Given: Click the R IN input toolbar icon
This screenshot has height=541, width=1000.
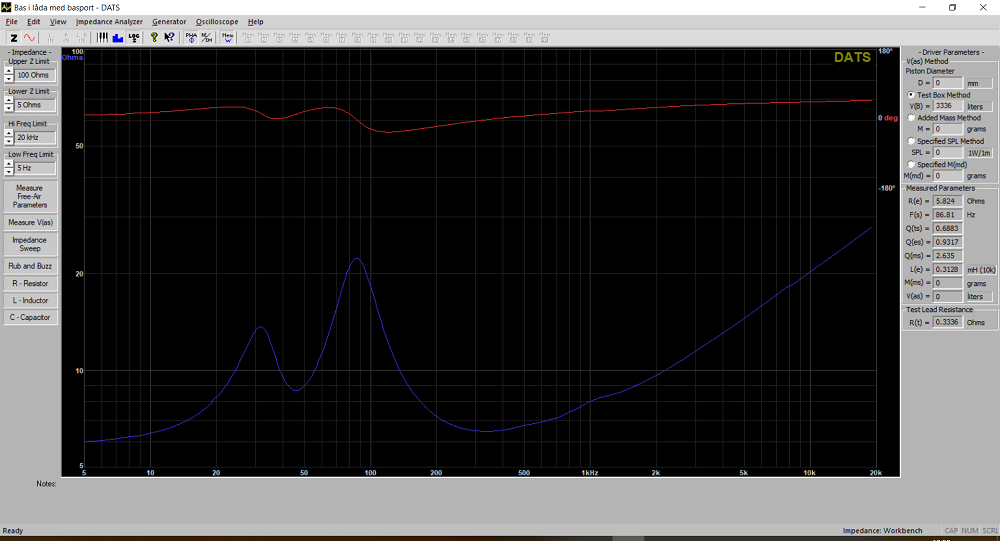Looking at the screenshot, I should coord(66,38).
